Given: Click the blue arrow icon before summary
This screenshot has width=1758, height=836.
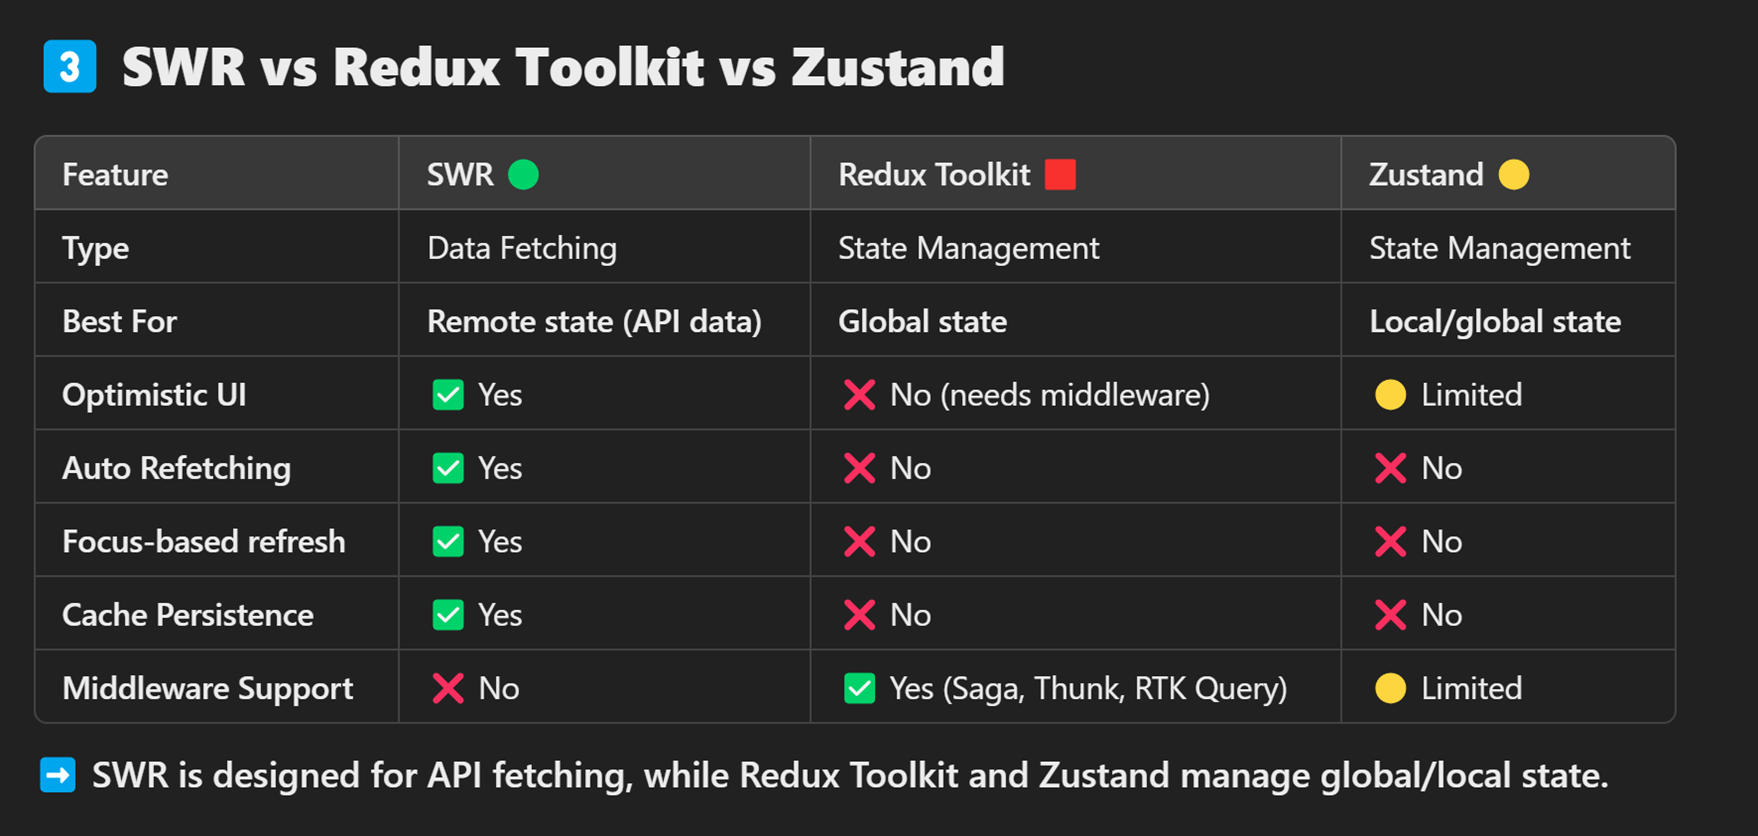Looking at the screenshot, I should click(58, 775).
